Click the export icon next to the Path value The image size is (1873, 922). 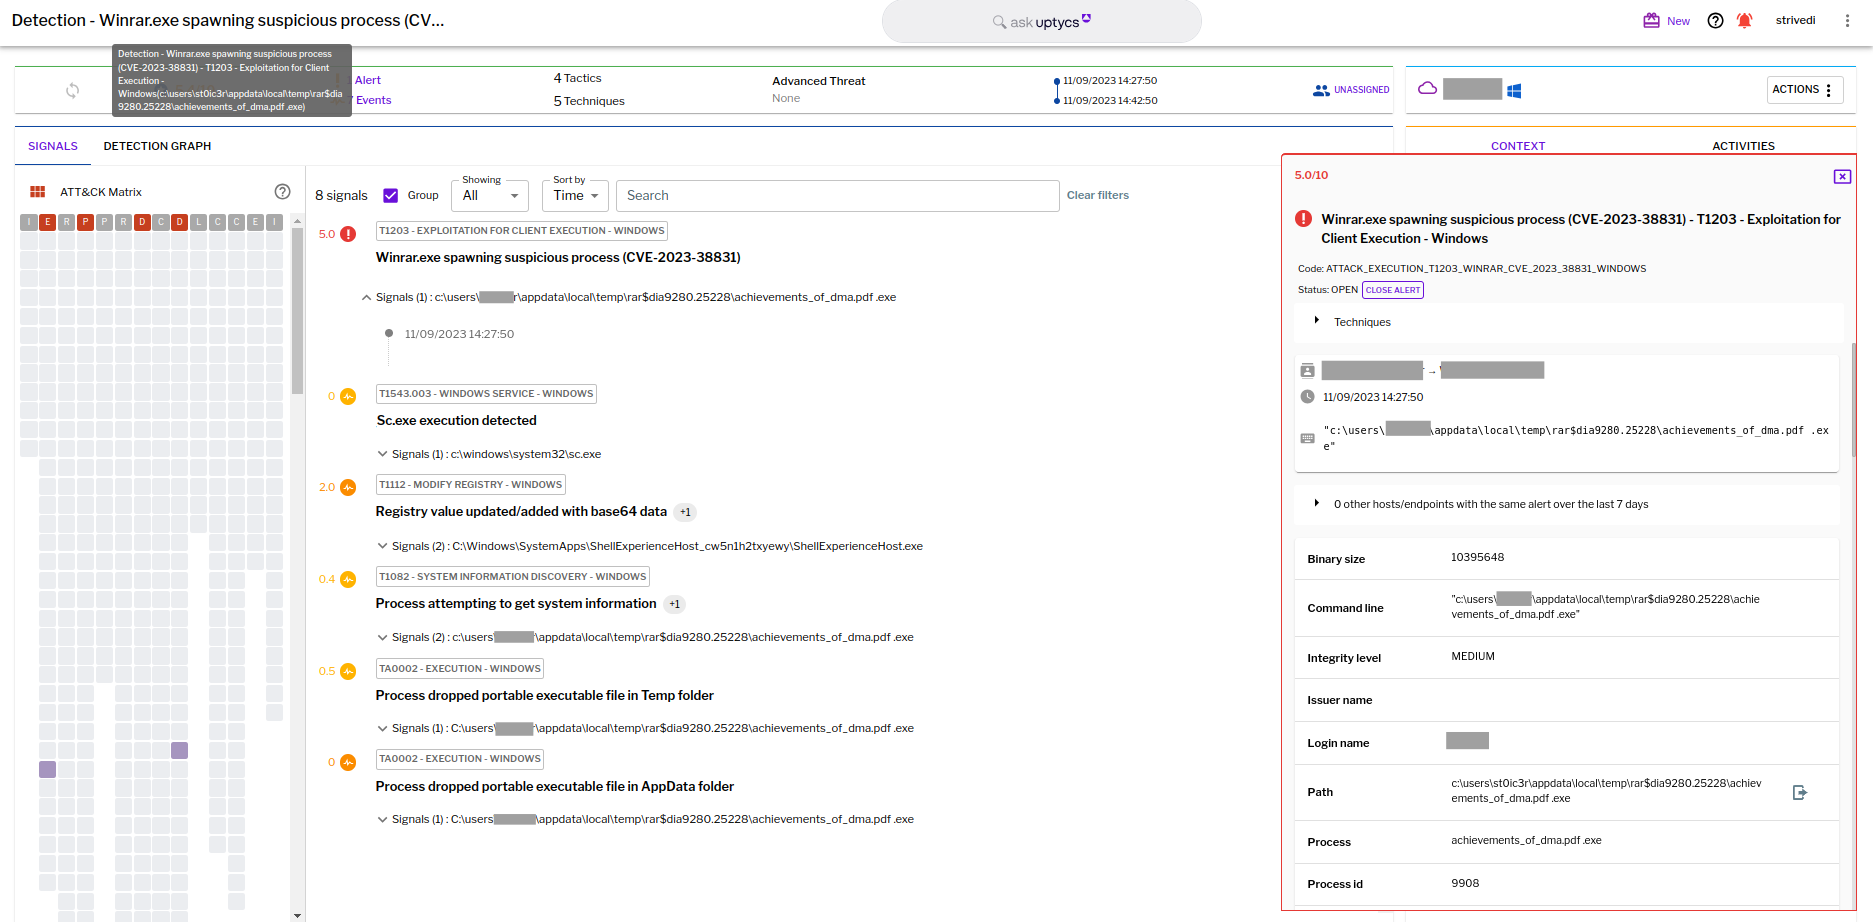point(1800,792)
